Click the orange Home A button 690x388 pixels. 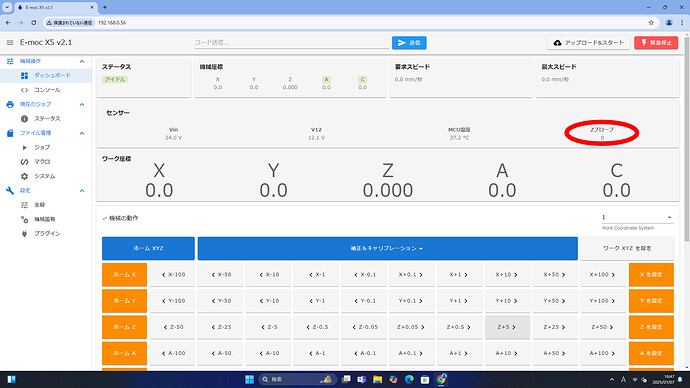125,353
